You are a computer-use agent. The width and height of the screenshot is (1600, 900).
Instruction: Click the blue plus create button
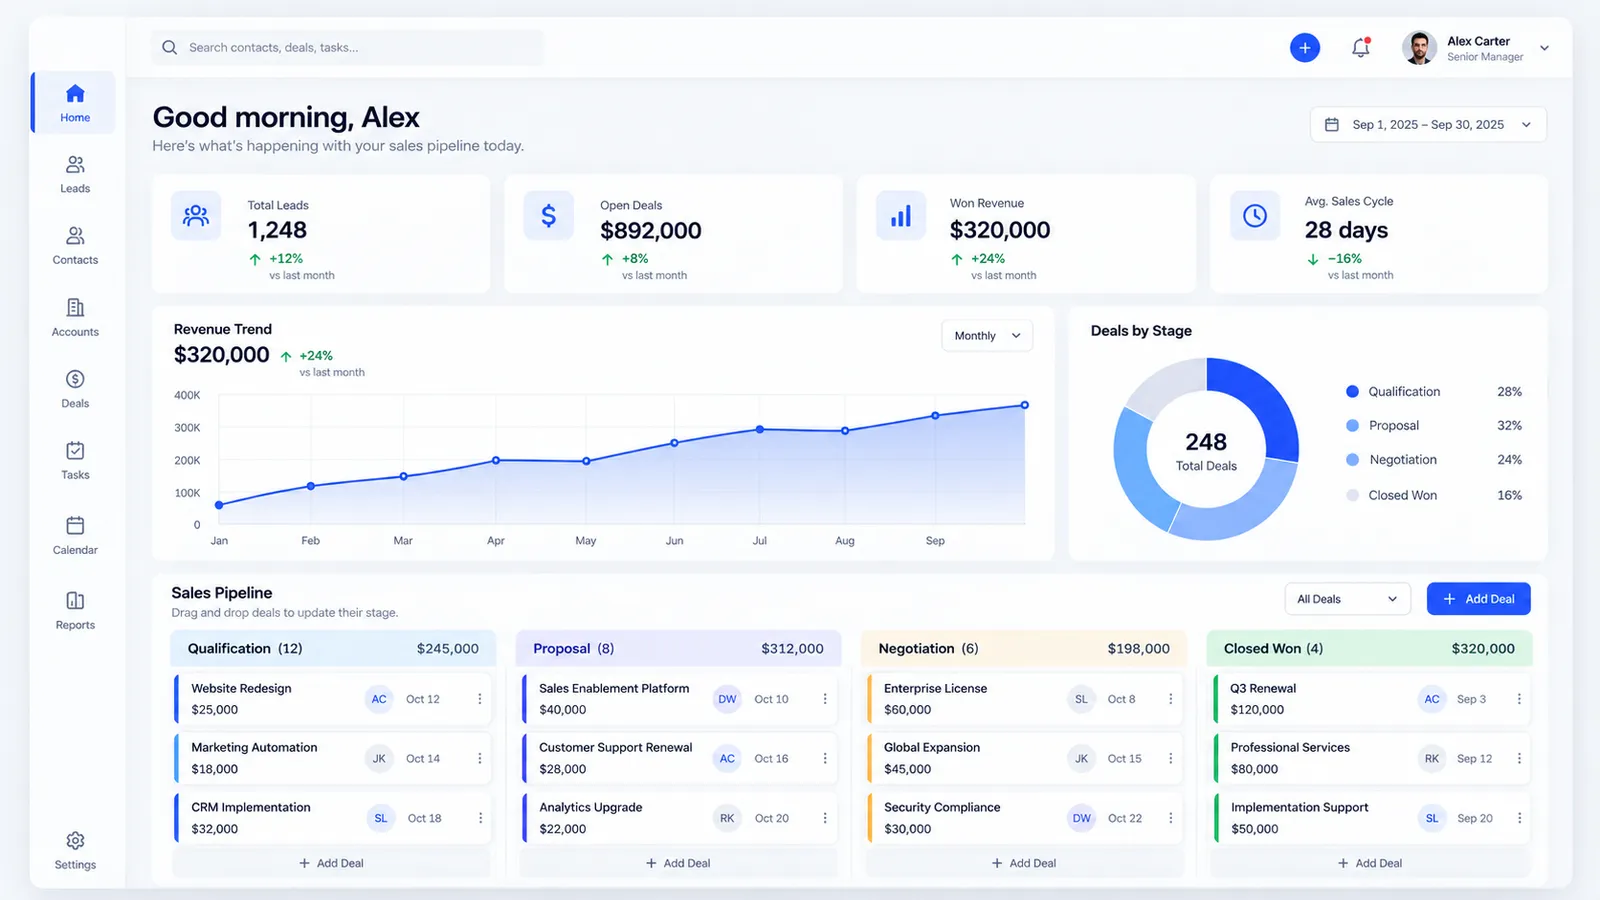(x=1305, y=47)
